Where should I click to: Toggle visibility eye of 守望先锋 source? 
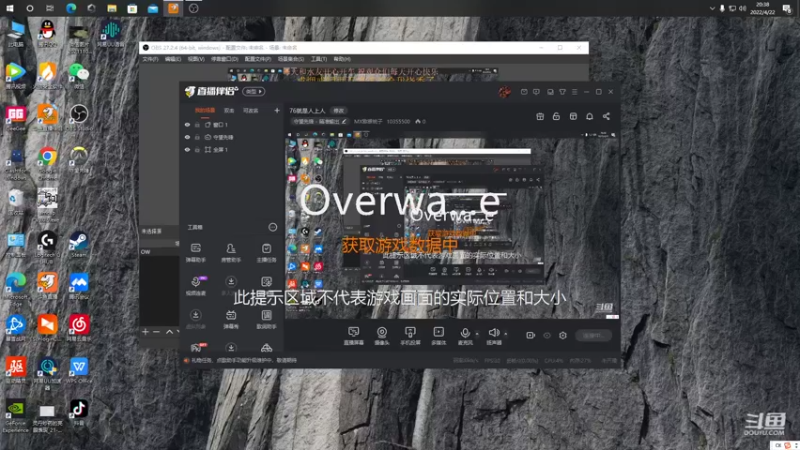coord(187,137)
